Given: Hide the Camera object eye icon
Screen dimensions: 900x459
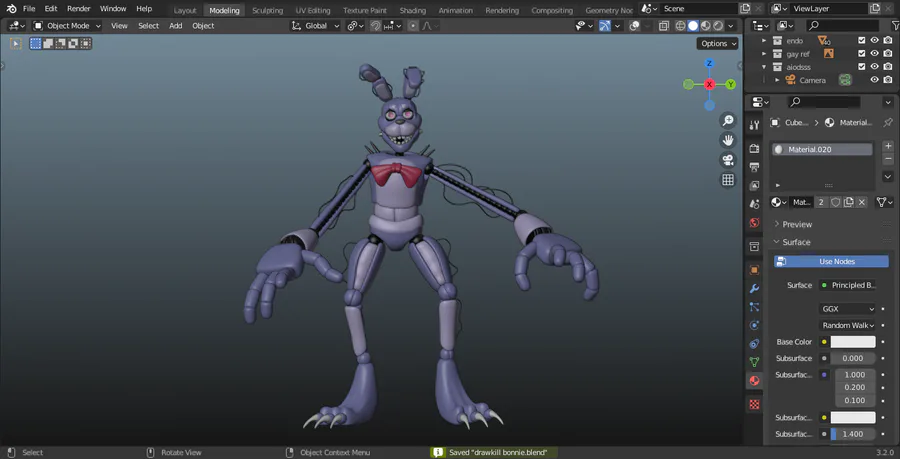Looking at the screenshot, I should pyautogui.click(x=874, y=80).
